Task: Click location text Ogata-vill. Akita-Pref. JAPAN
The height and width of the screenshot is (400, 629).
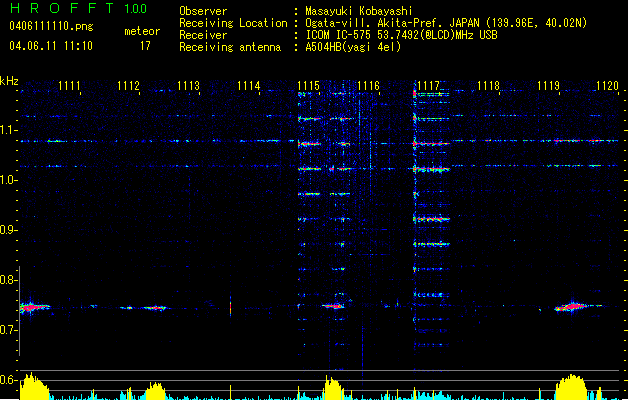Action: (392, 23)
